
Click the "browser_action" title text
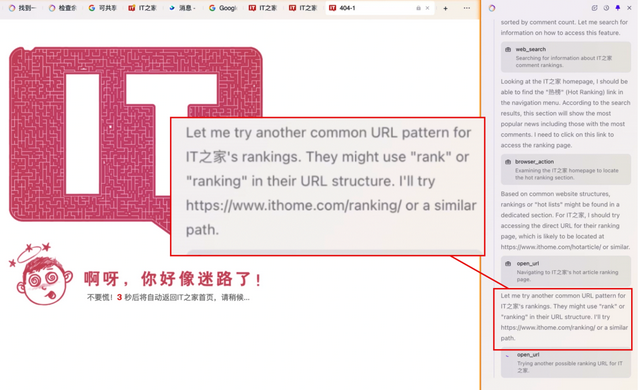pyautogui.click(x=534, y=162)
